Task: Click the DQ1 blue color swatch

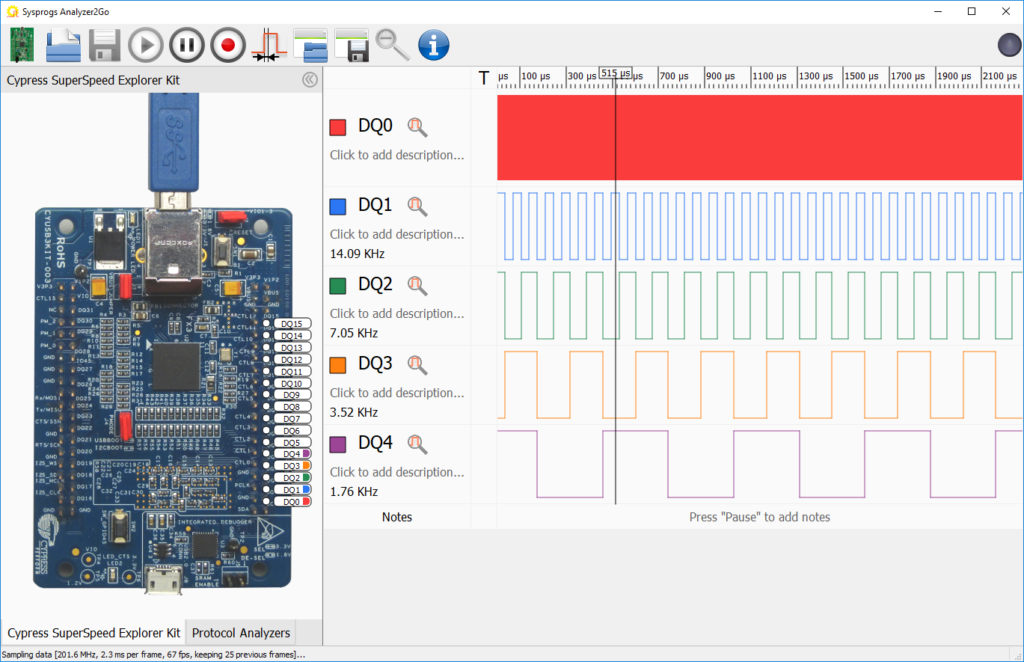Action: coord(338,207)
